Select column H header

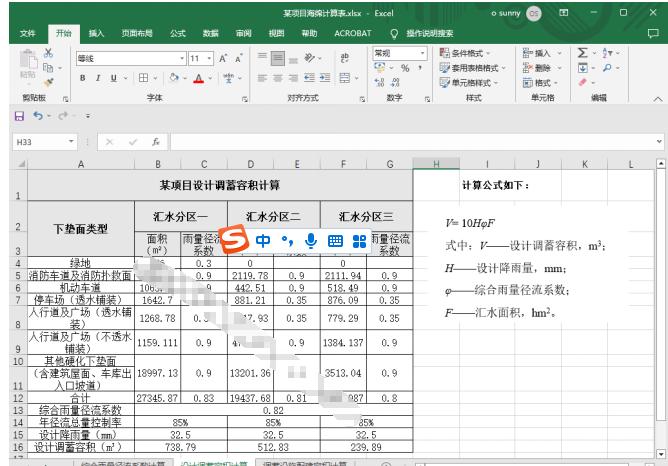click(436, 164)
